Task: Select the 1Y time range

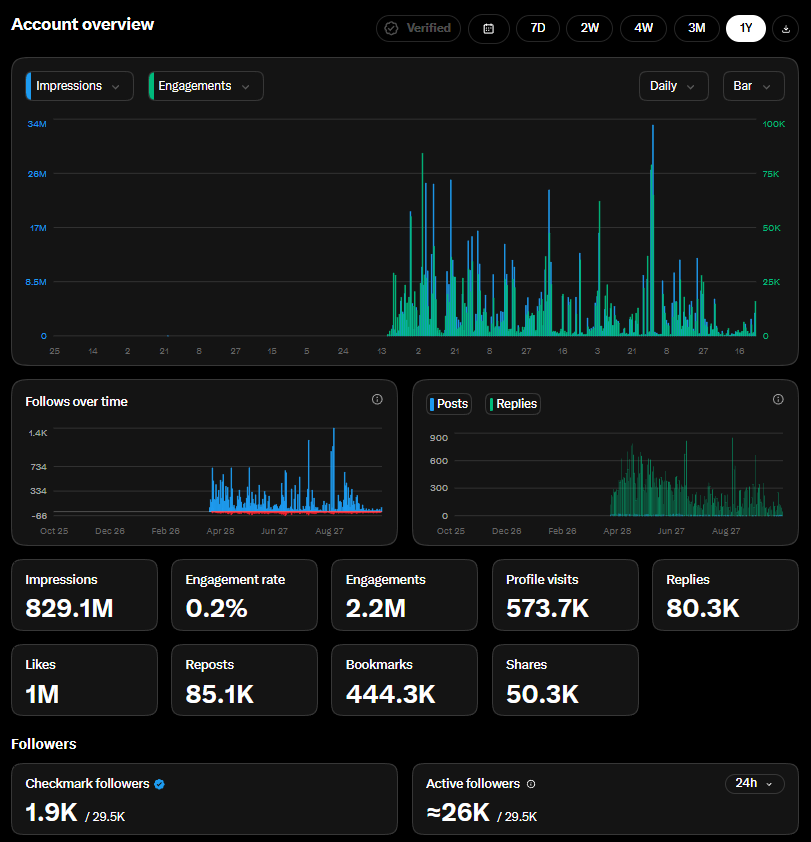Action: [x=746, y=28]
